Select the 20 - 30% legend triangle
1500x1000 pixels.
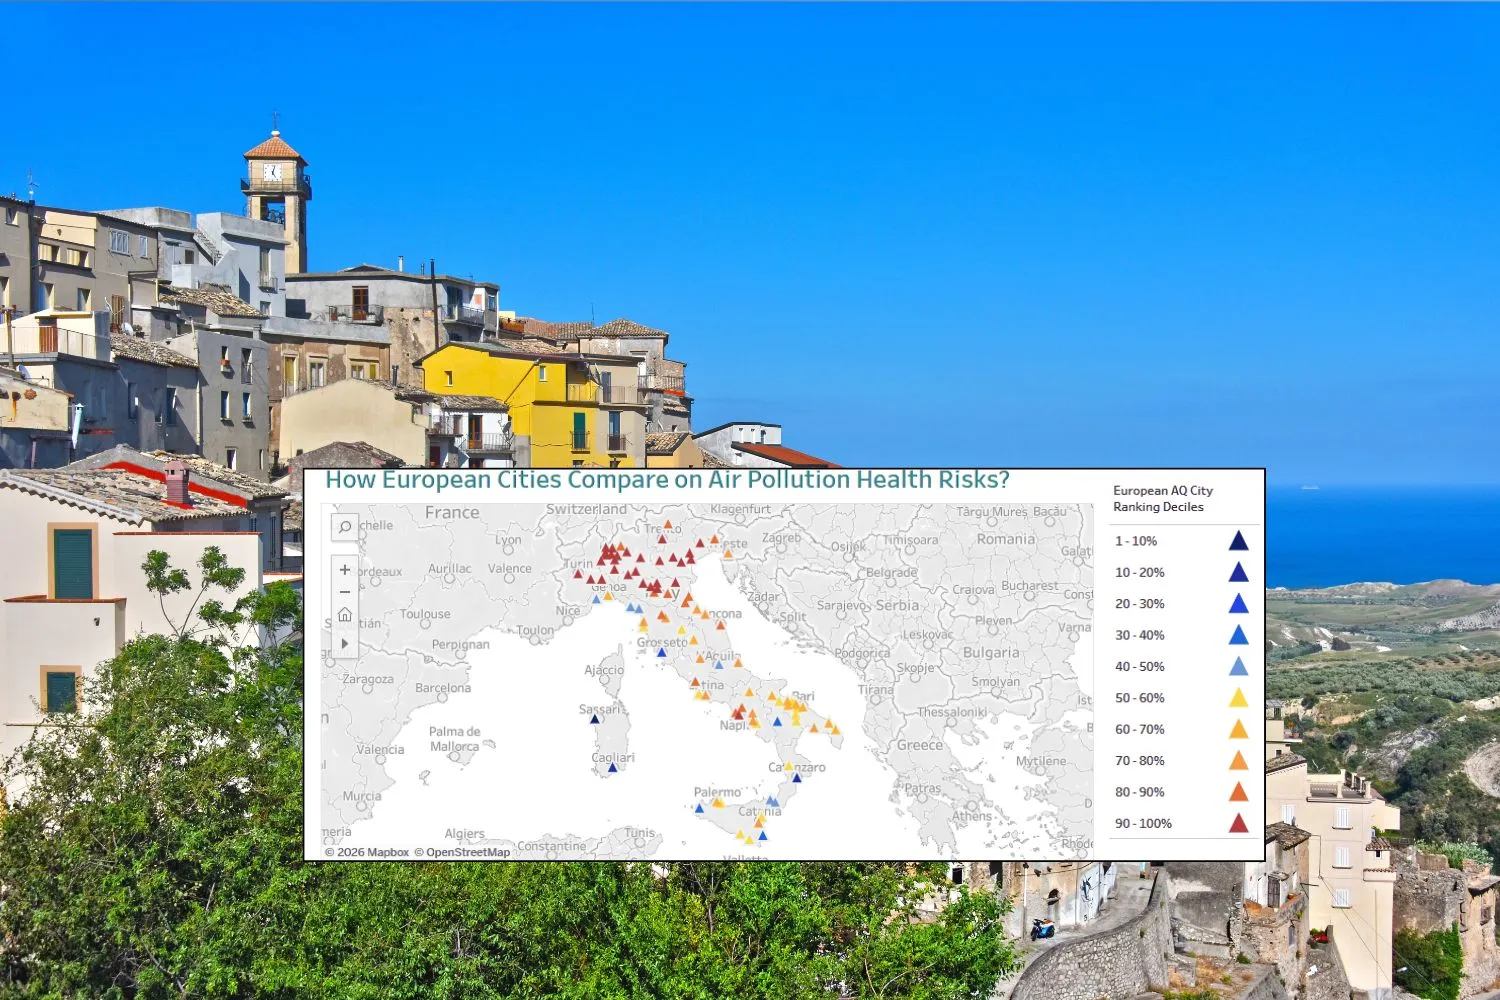[1238, 604]
